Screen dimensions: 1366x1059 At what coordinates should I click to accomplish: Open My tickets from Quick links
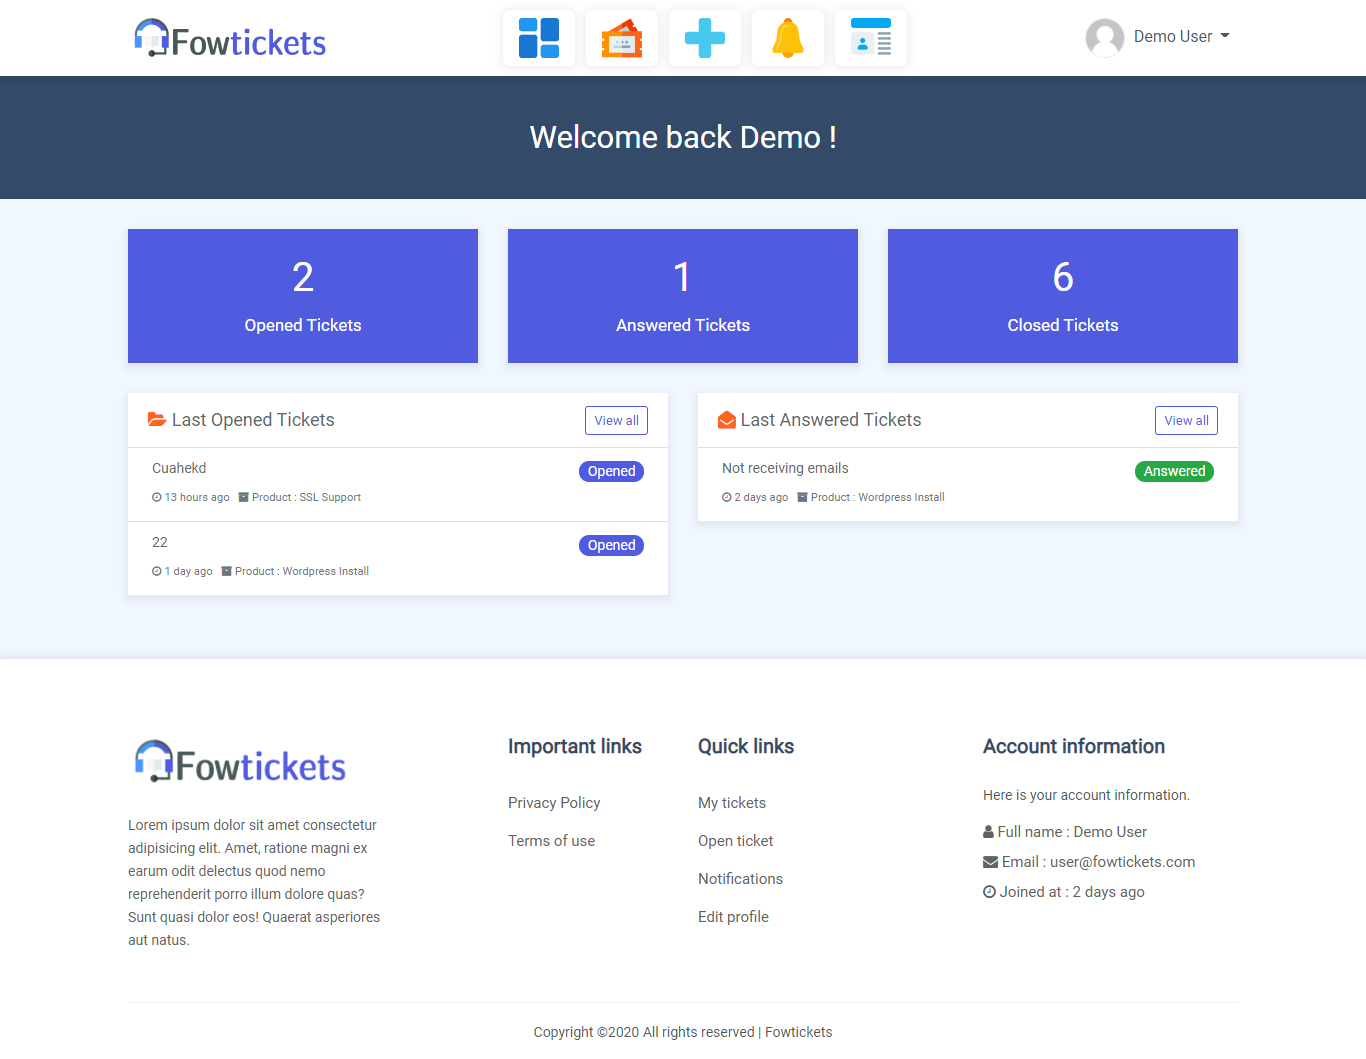(x=732, y=802)
